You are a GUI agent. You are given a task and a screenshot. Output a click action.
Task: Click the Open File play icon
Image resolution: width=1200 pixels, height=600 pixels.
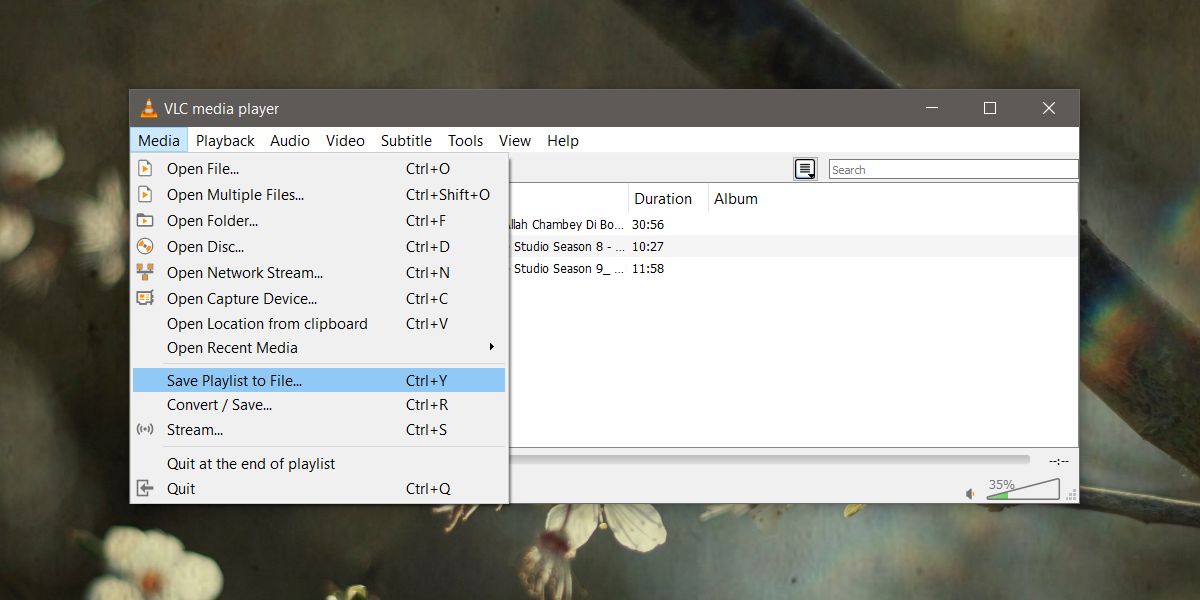click(x=145, y=168)
